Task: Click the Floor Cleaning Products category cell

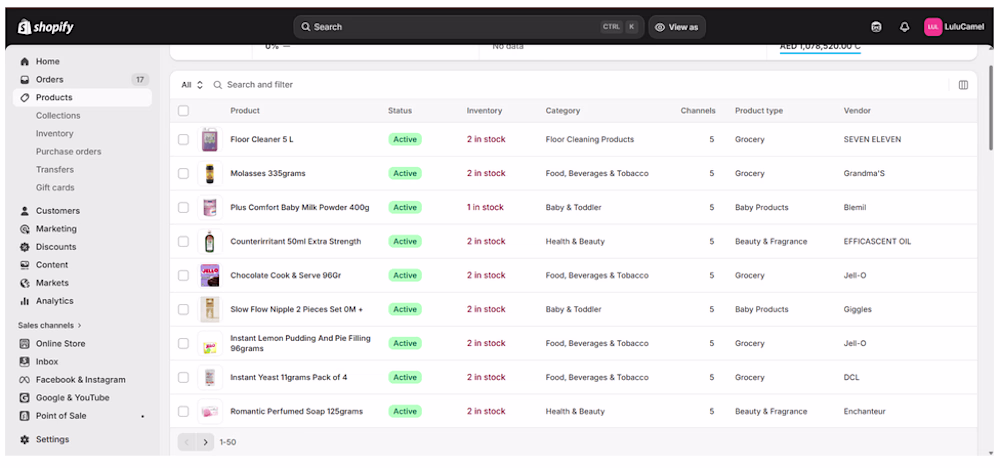Action: pos(590,140)
